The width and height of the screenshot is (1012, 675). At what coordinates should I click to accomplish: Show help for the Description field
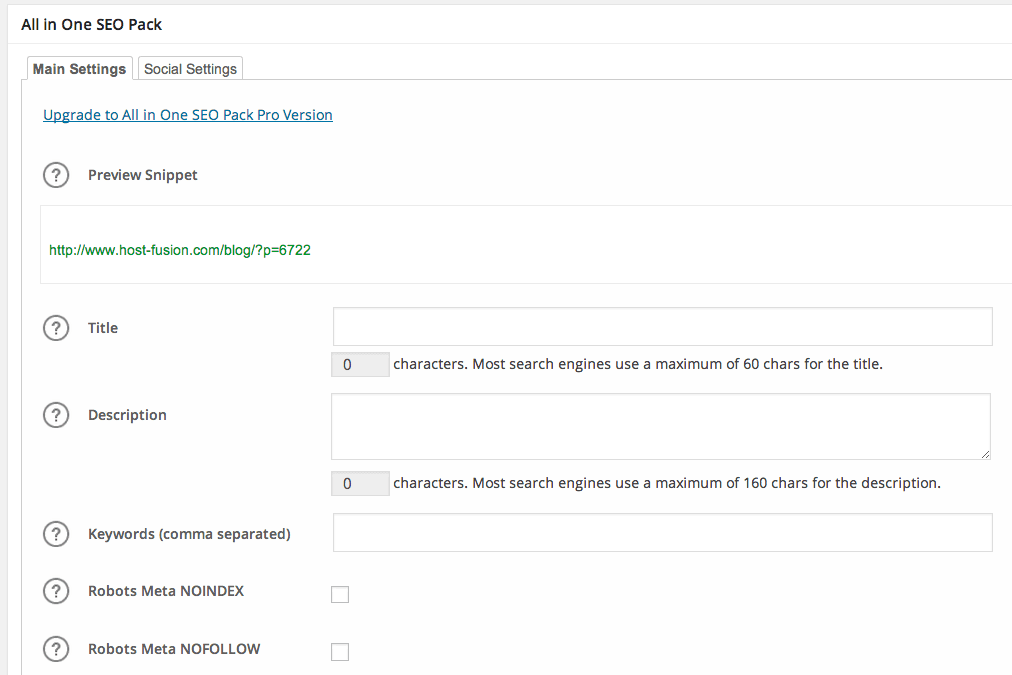tap(56, 415)
